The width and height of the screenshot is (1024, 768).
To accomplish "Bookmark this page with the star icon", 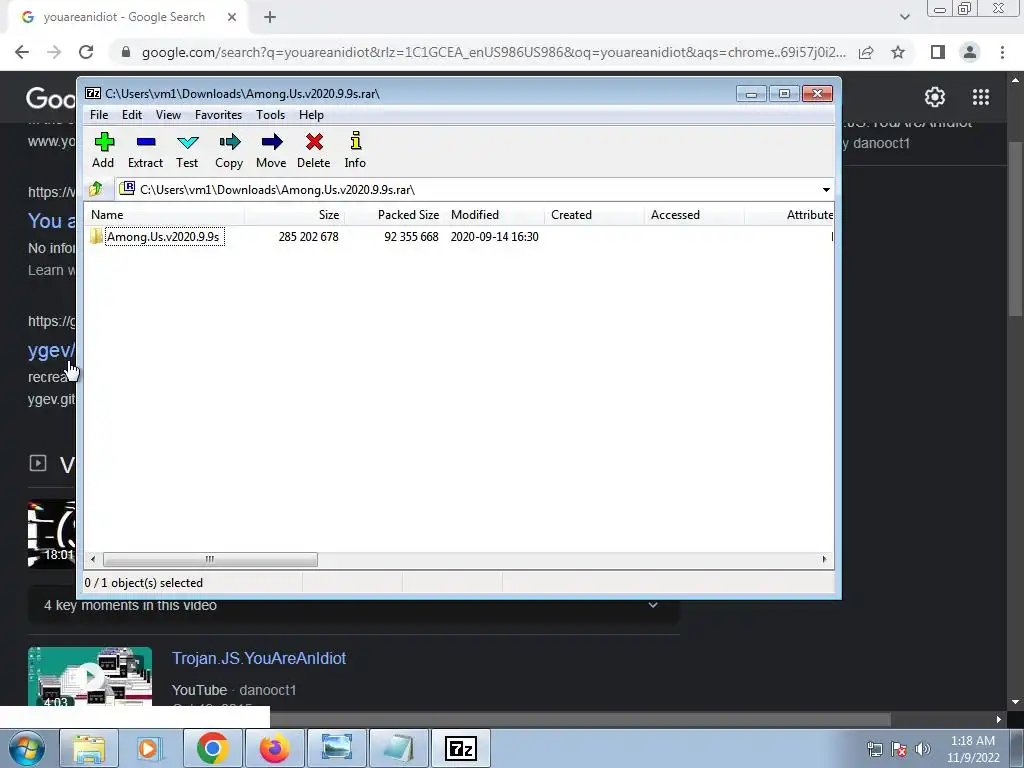I will point(898,52).
